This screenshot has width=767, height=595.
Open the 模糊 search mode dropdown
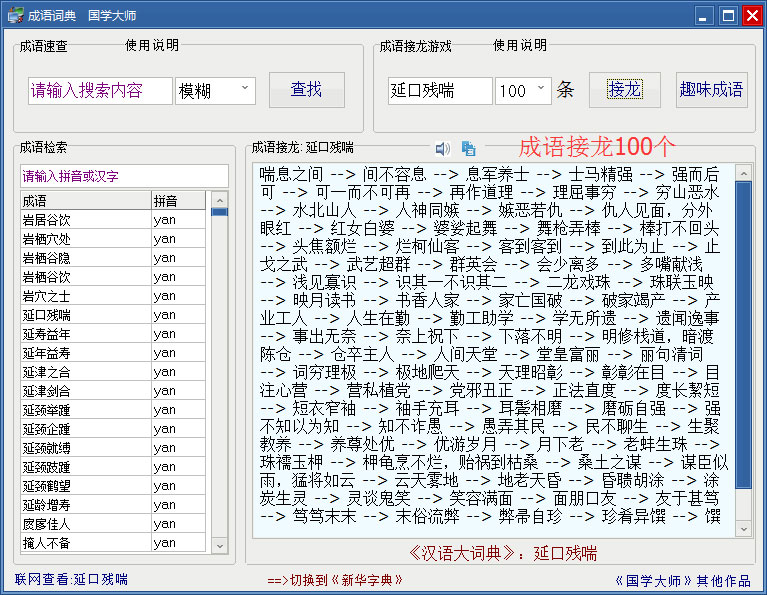coord(245,90)
